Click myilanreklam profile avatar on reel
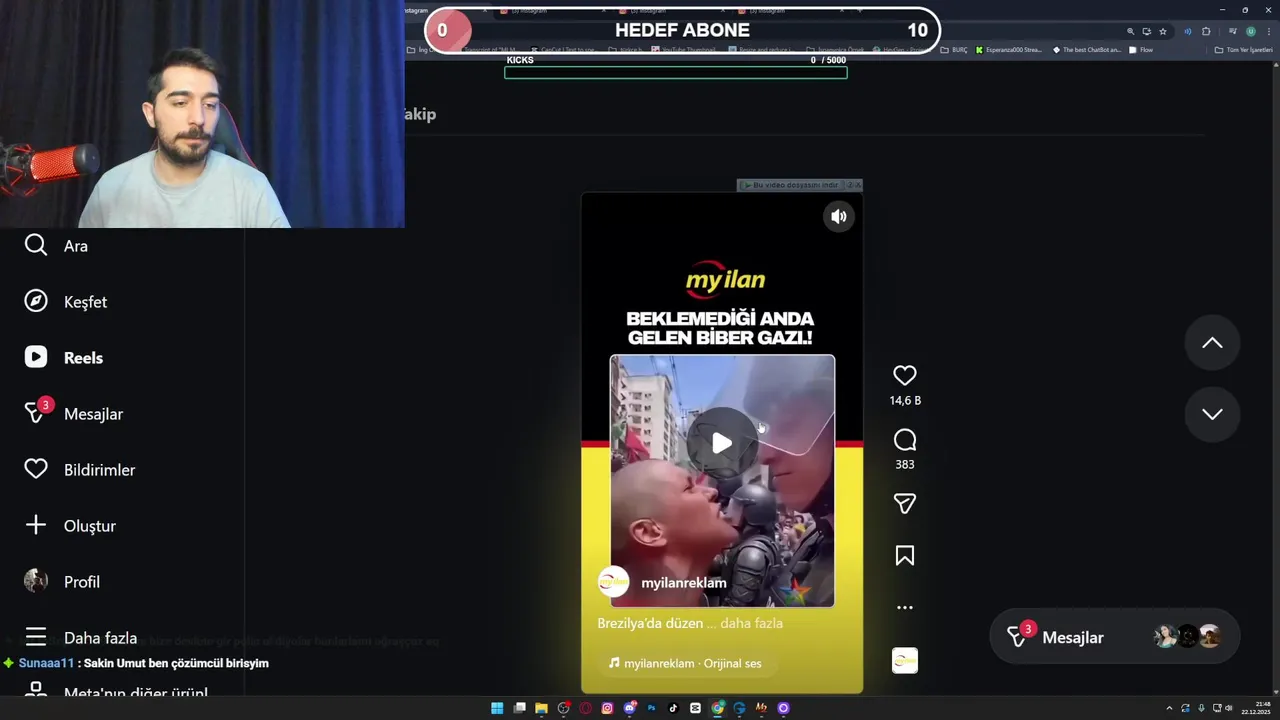Viewport: 1280px width, 720px height. (613, 582)
